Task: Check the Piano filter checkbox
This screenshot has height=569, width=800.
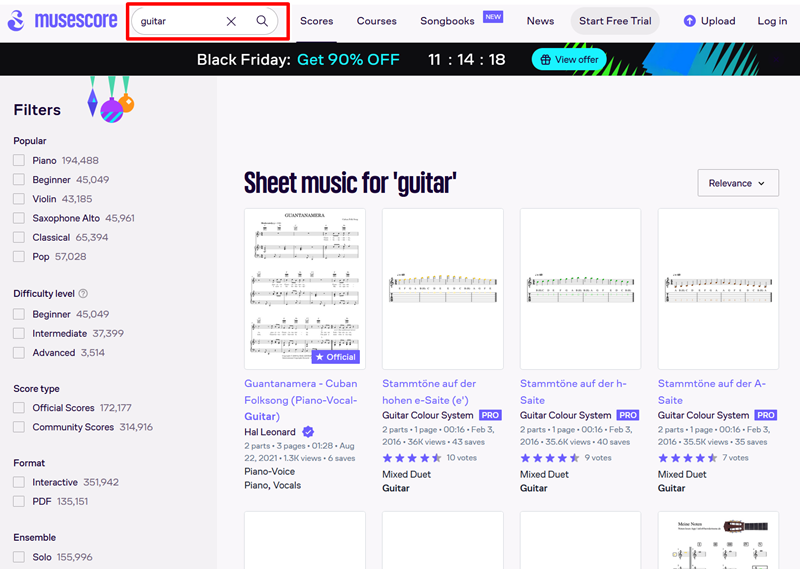Action: [x=19, y=160]
